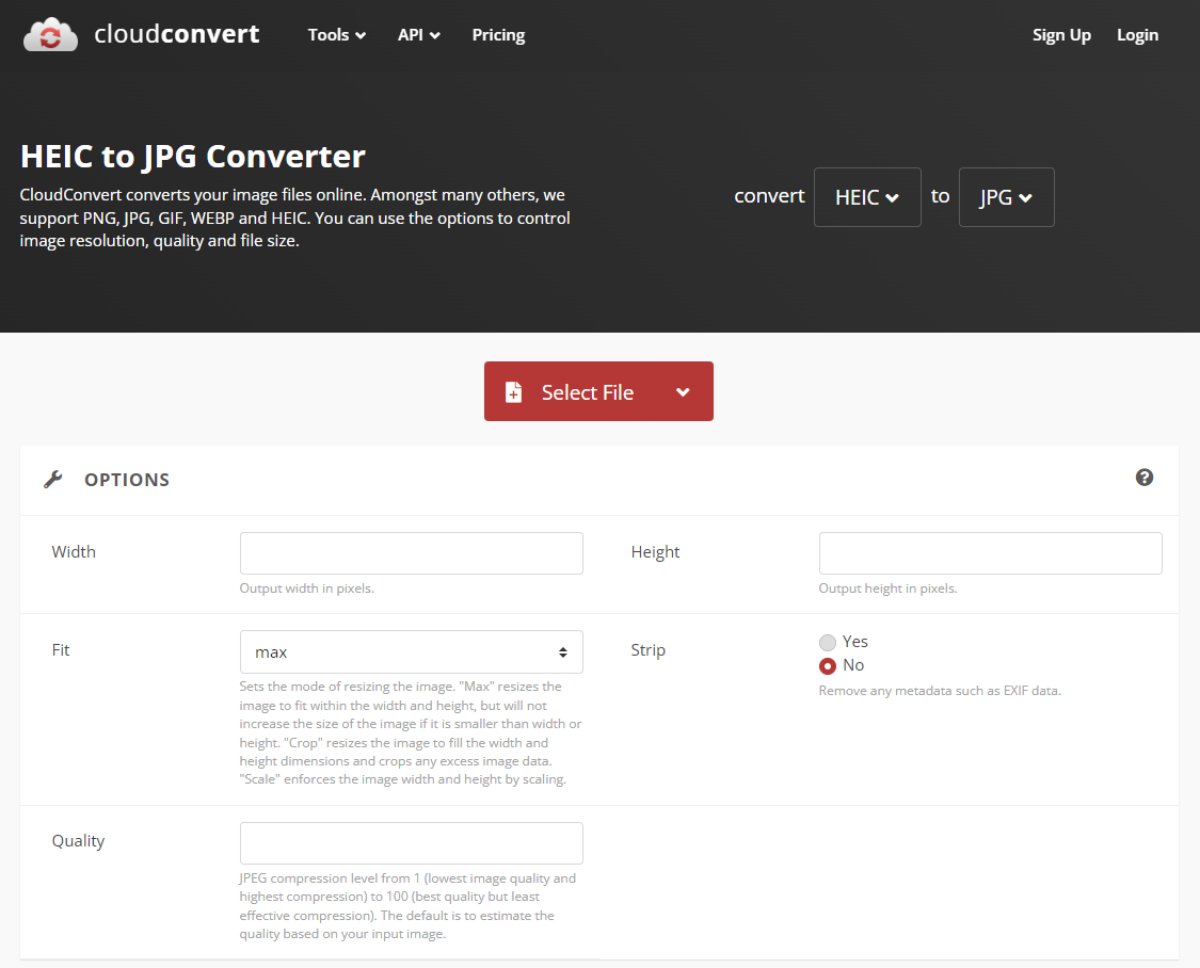The image size is (1200, 968).
Task: Click the Height input field
Action: pyautogui.click(x=989, y=553)
